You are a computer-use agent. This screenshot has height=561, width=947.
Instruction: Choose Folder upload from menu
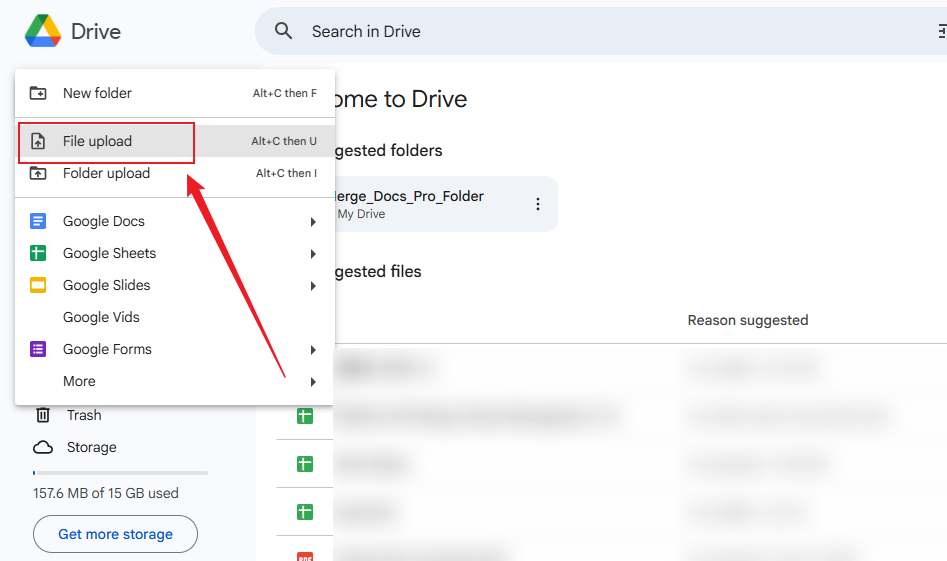click(175, 173)
